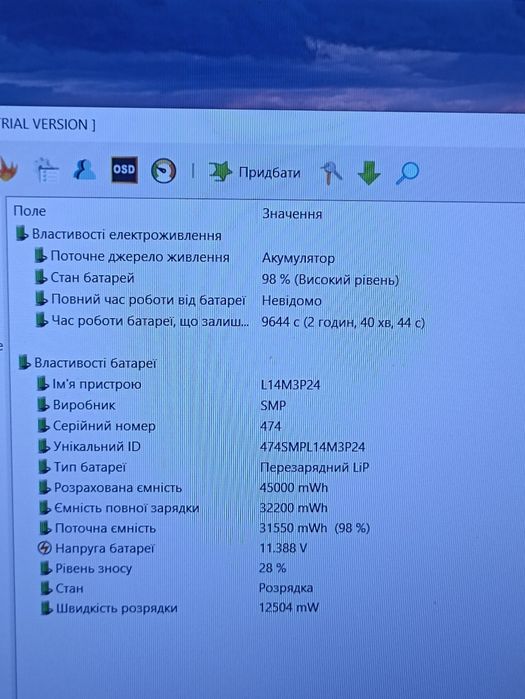Click the battery icon beside Властивості батареї
525x699 pixels.
coord(25,363)
